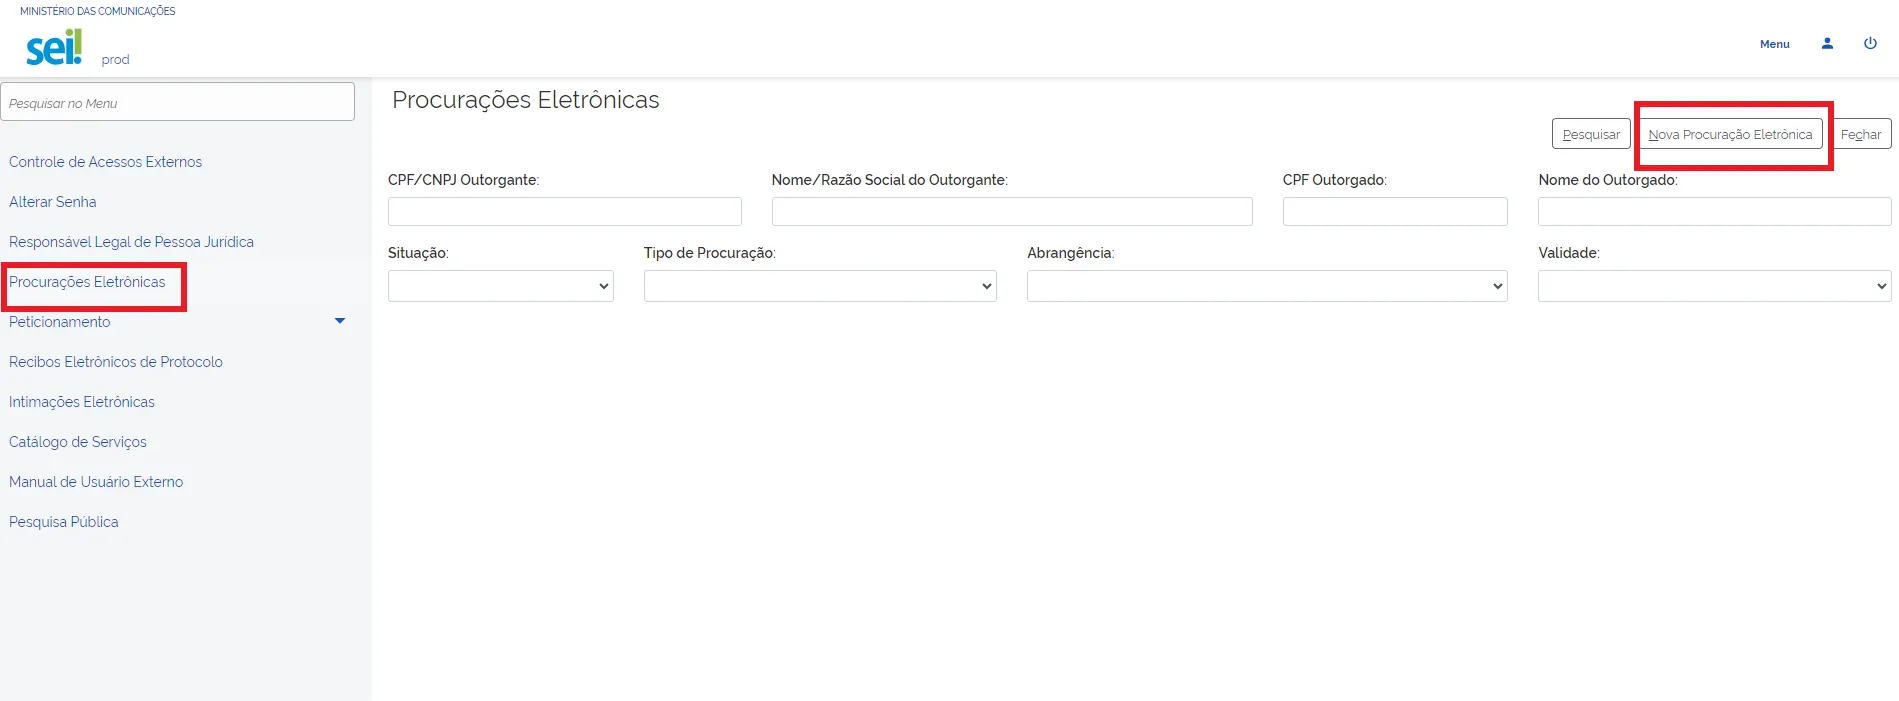The height and width of the screenshot is (701, 1899).
Task: Expand the Peticionamento submenu arrow
Action: (340, 321)
